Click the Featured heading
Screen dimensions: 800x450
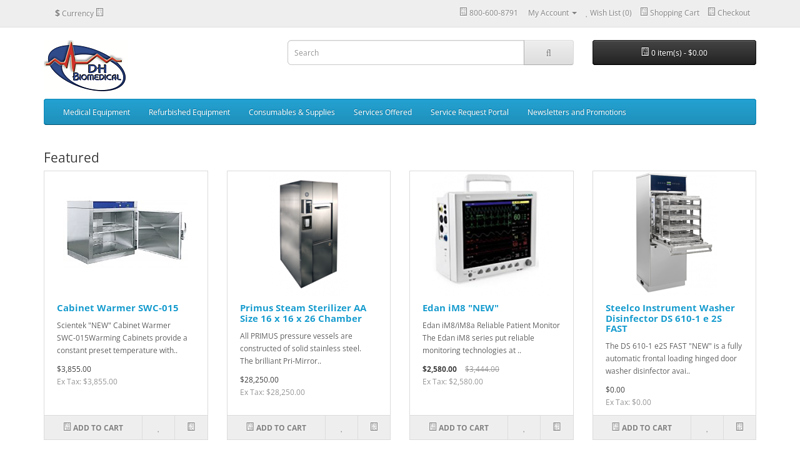coord(71,158)
